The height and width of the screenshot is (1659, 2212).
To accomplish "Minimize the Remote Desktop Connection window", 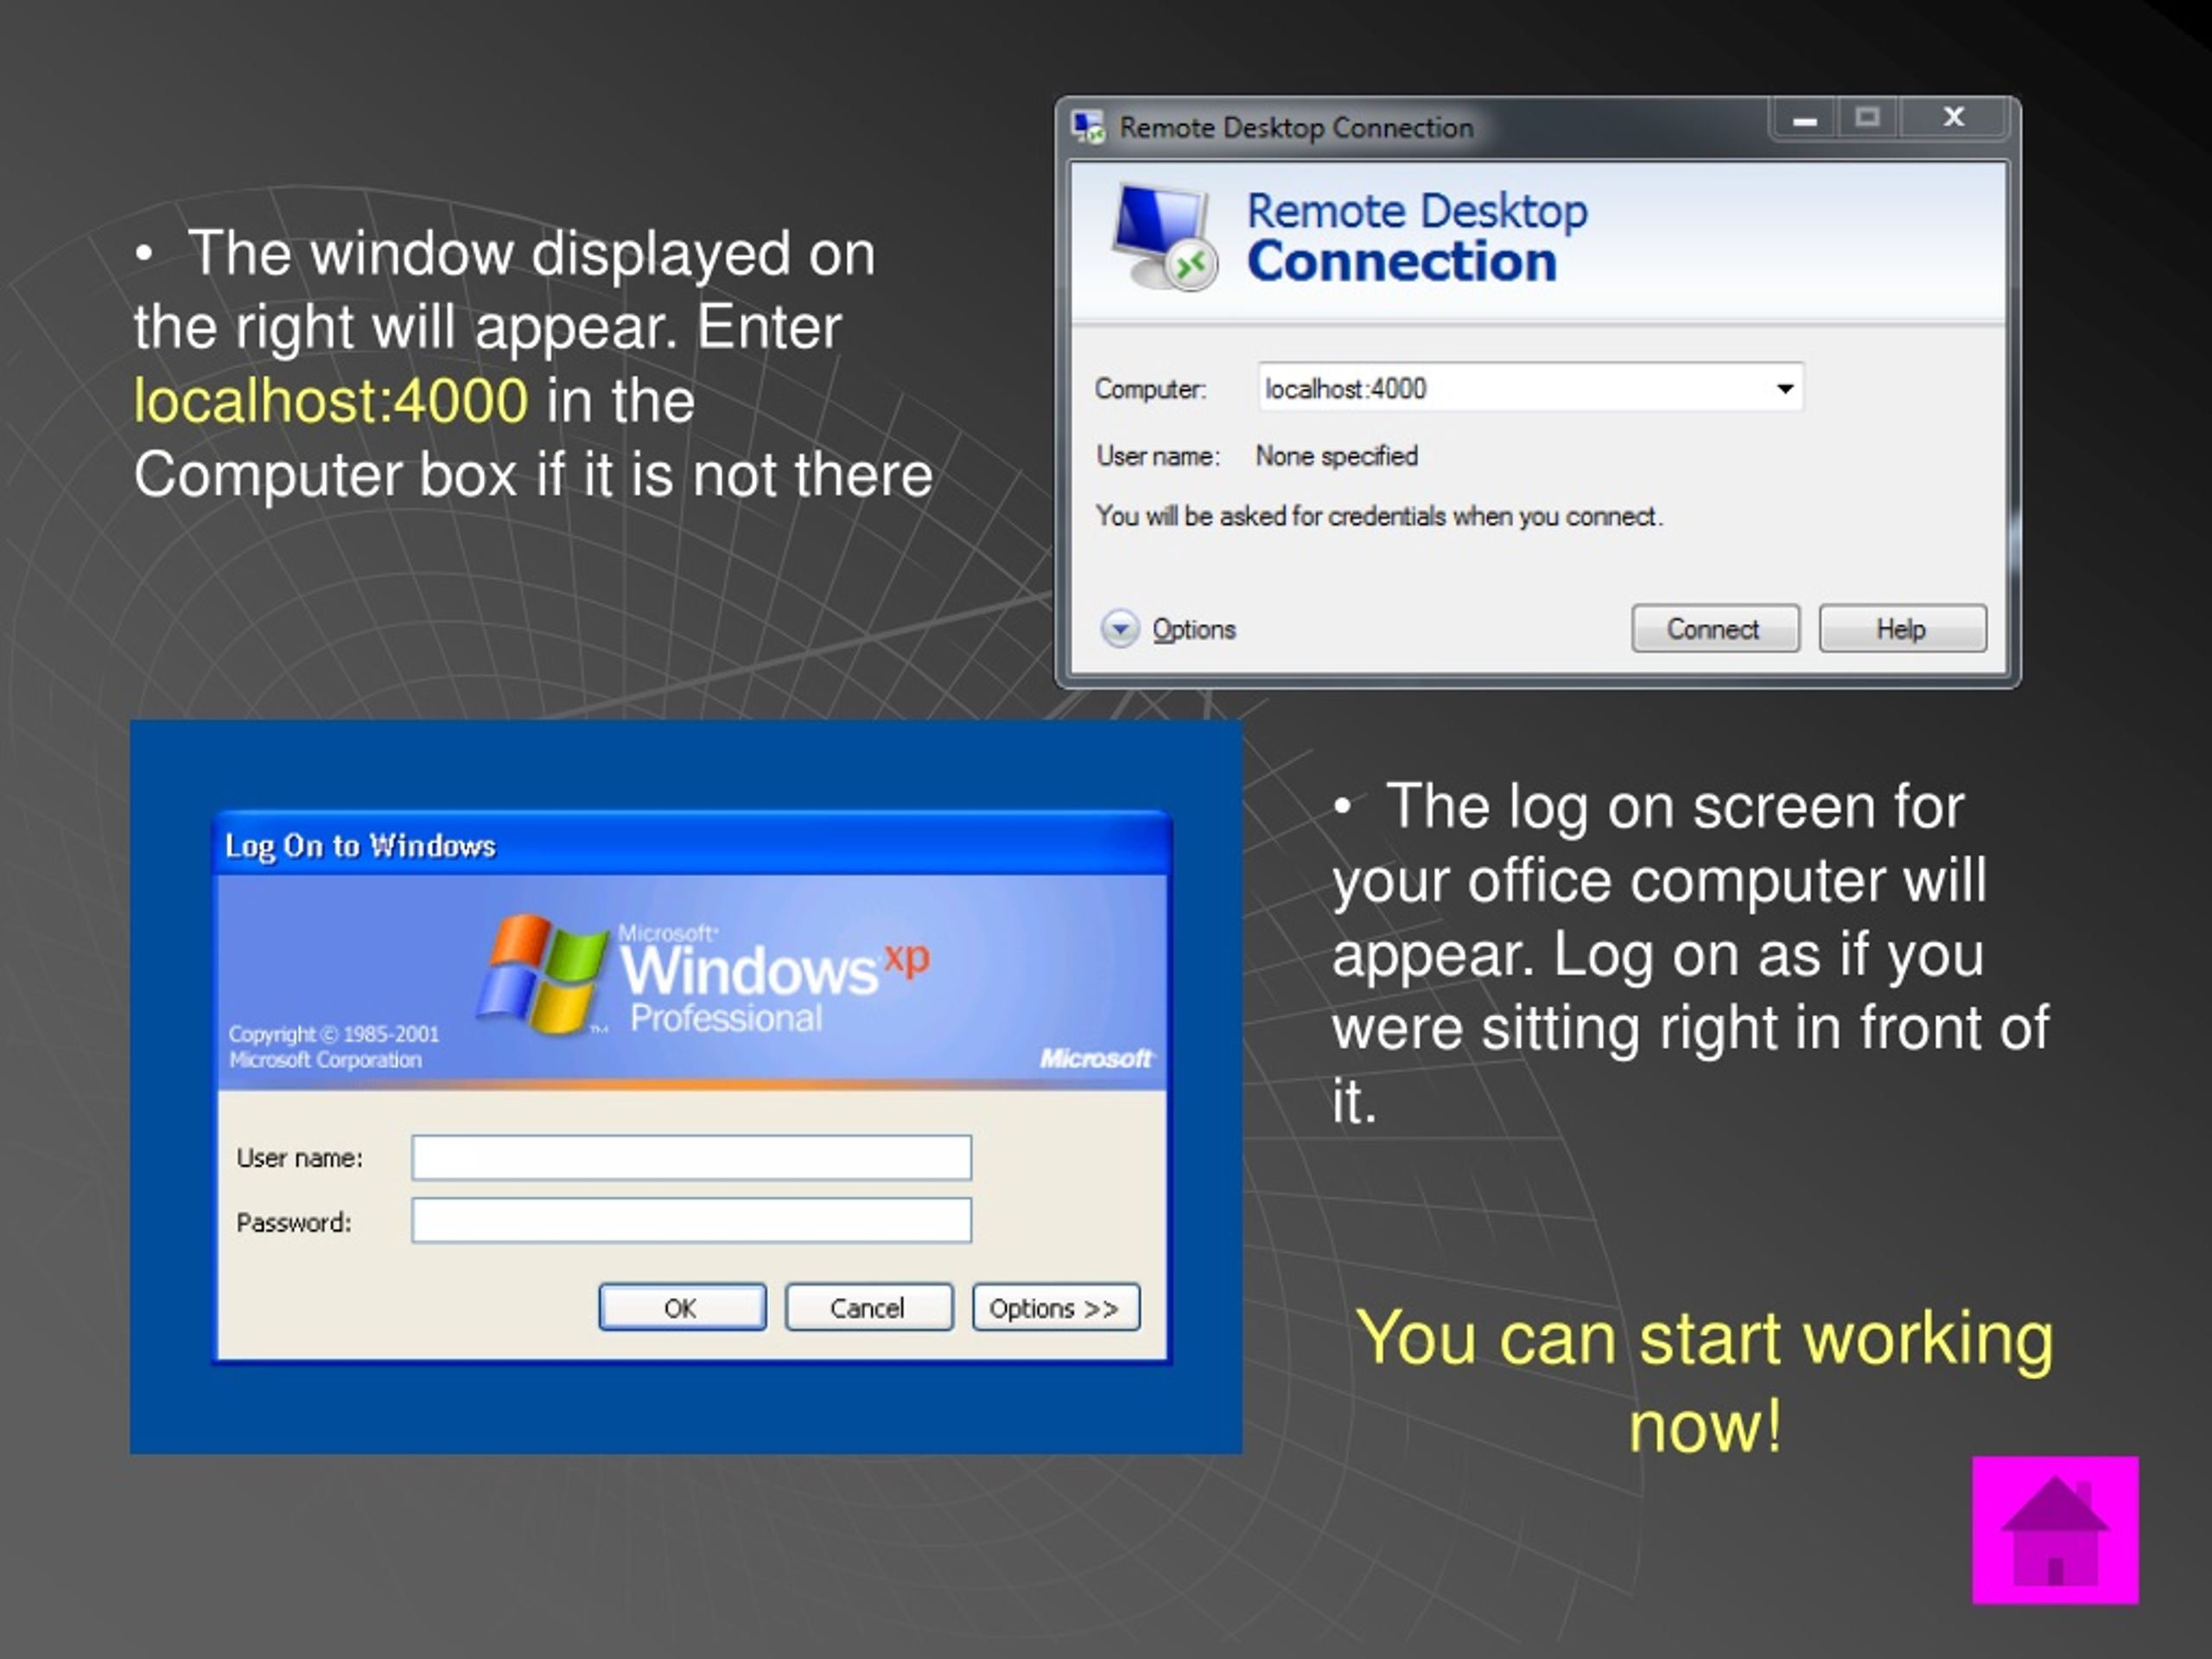I will click(x=1804, y=120).
